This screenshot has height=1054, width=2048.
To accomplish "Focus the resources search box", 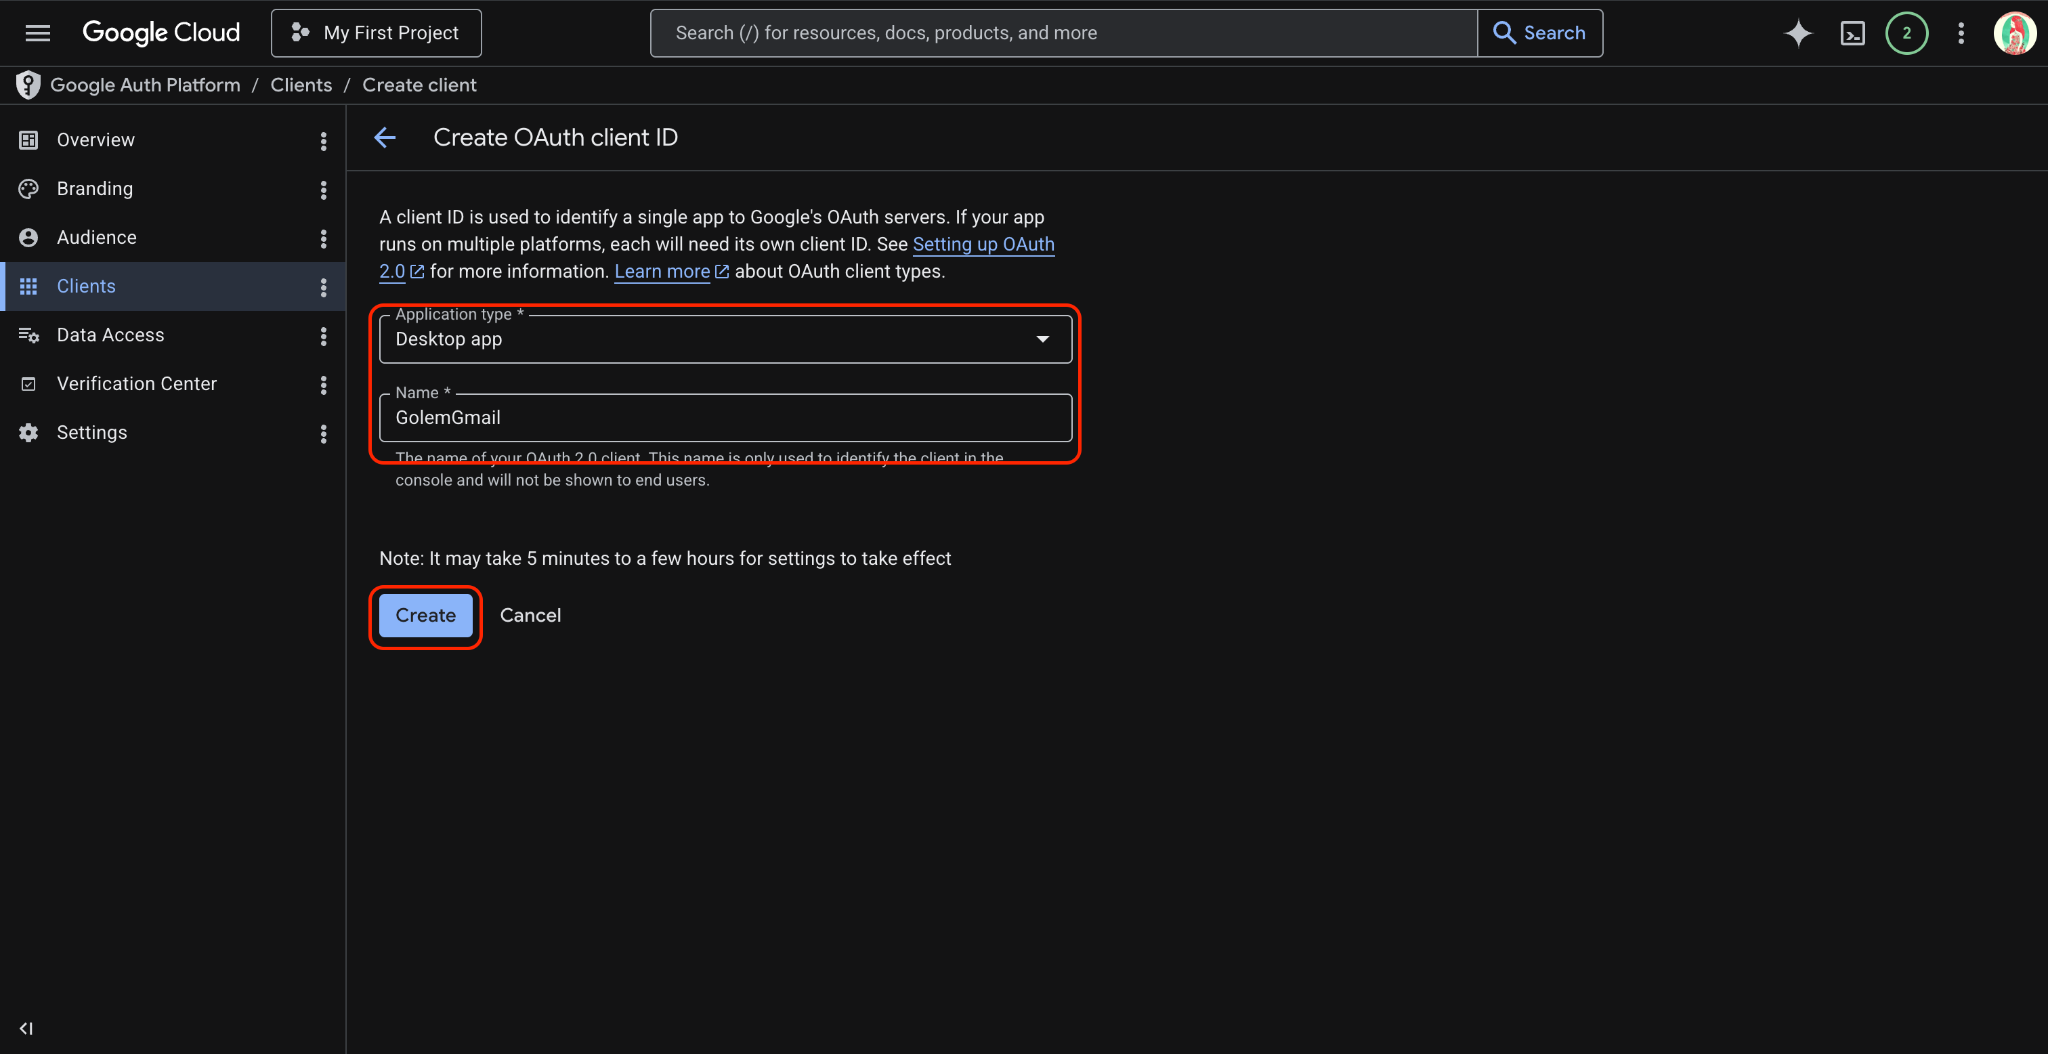I will [1064, 33].
